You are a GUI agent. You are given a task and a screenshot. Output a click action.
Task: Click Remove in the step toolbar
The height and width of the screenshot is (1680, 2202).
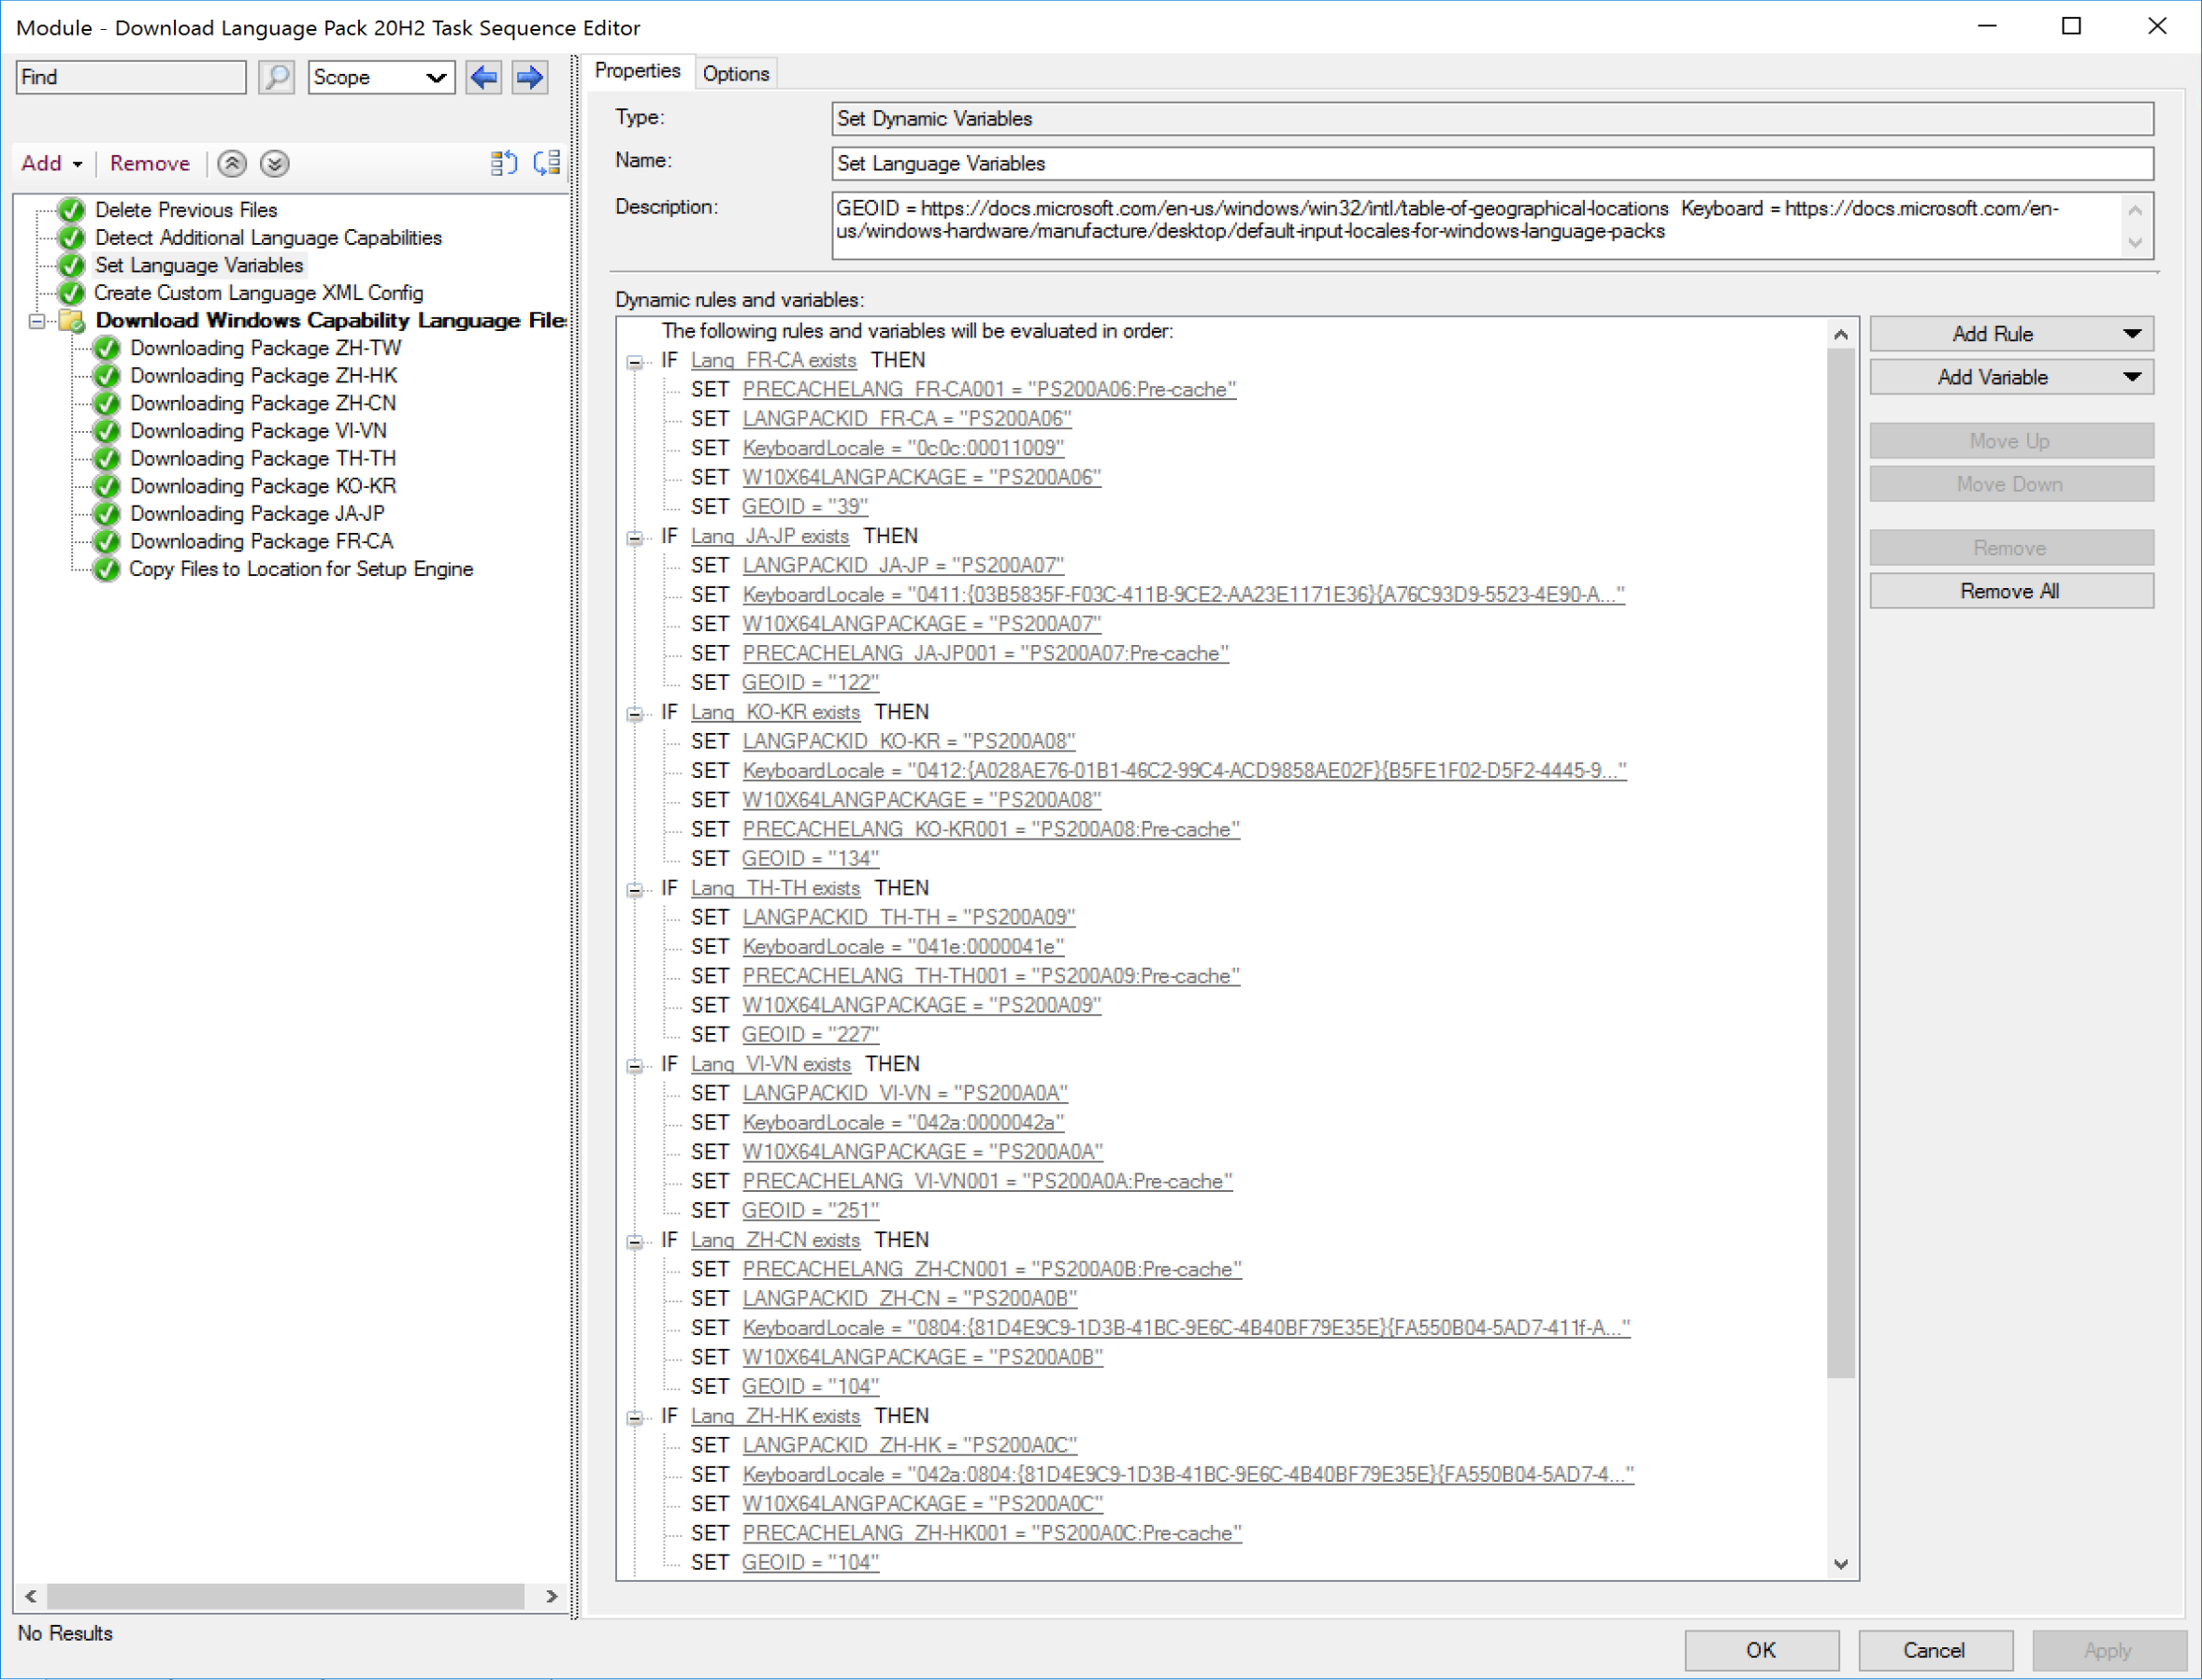pyautogui.click(x=150, y=163)
